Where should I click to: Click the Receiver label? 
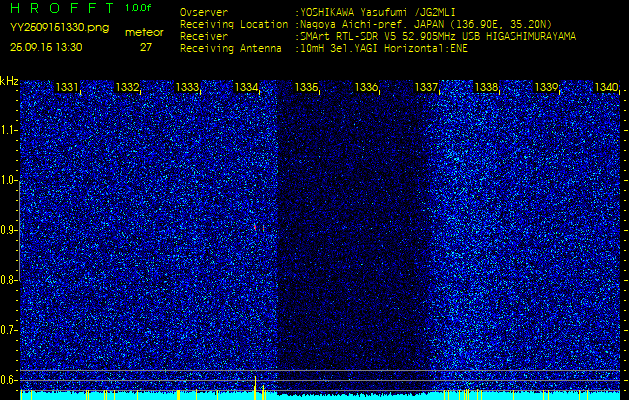click(204, 37)
